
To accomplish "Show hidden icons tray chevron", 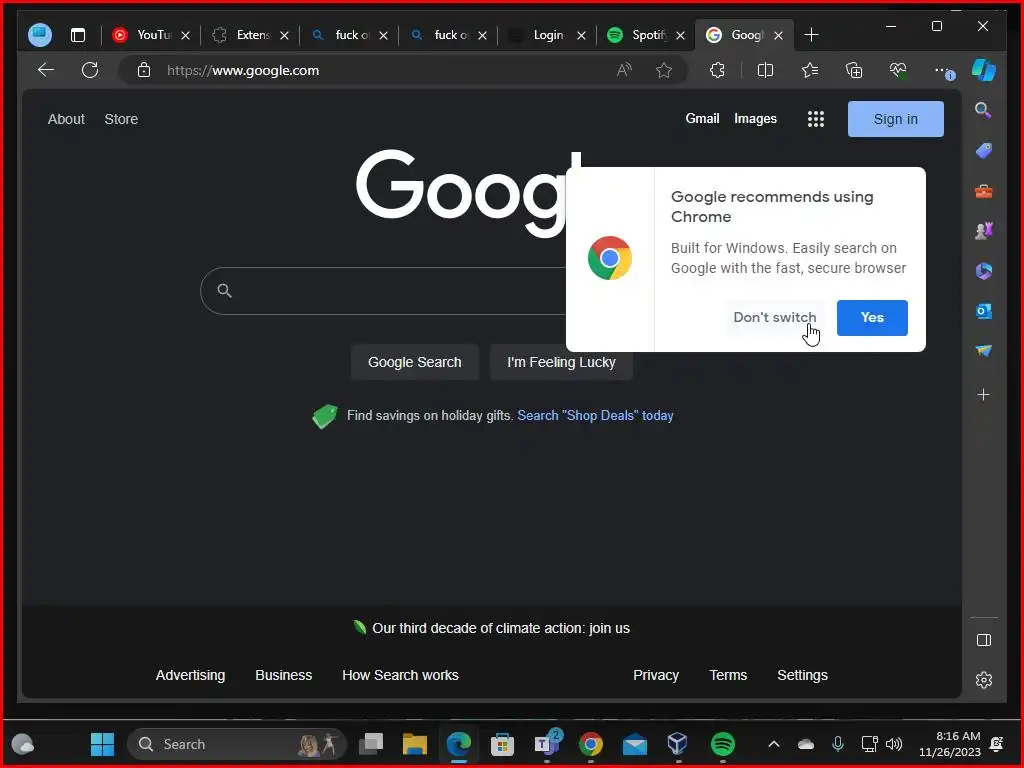I will (x=774, y=744).
